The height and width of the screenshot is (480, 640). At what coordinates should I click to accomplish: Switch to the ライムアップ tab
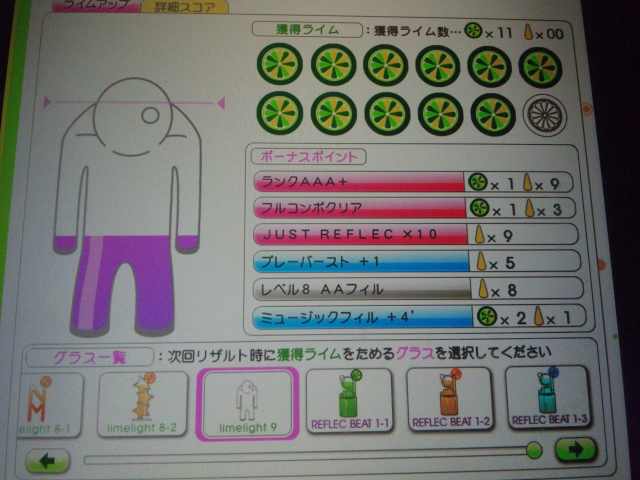pos(96,6)
